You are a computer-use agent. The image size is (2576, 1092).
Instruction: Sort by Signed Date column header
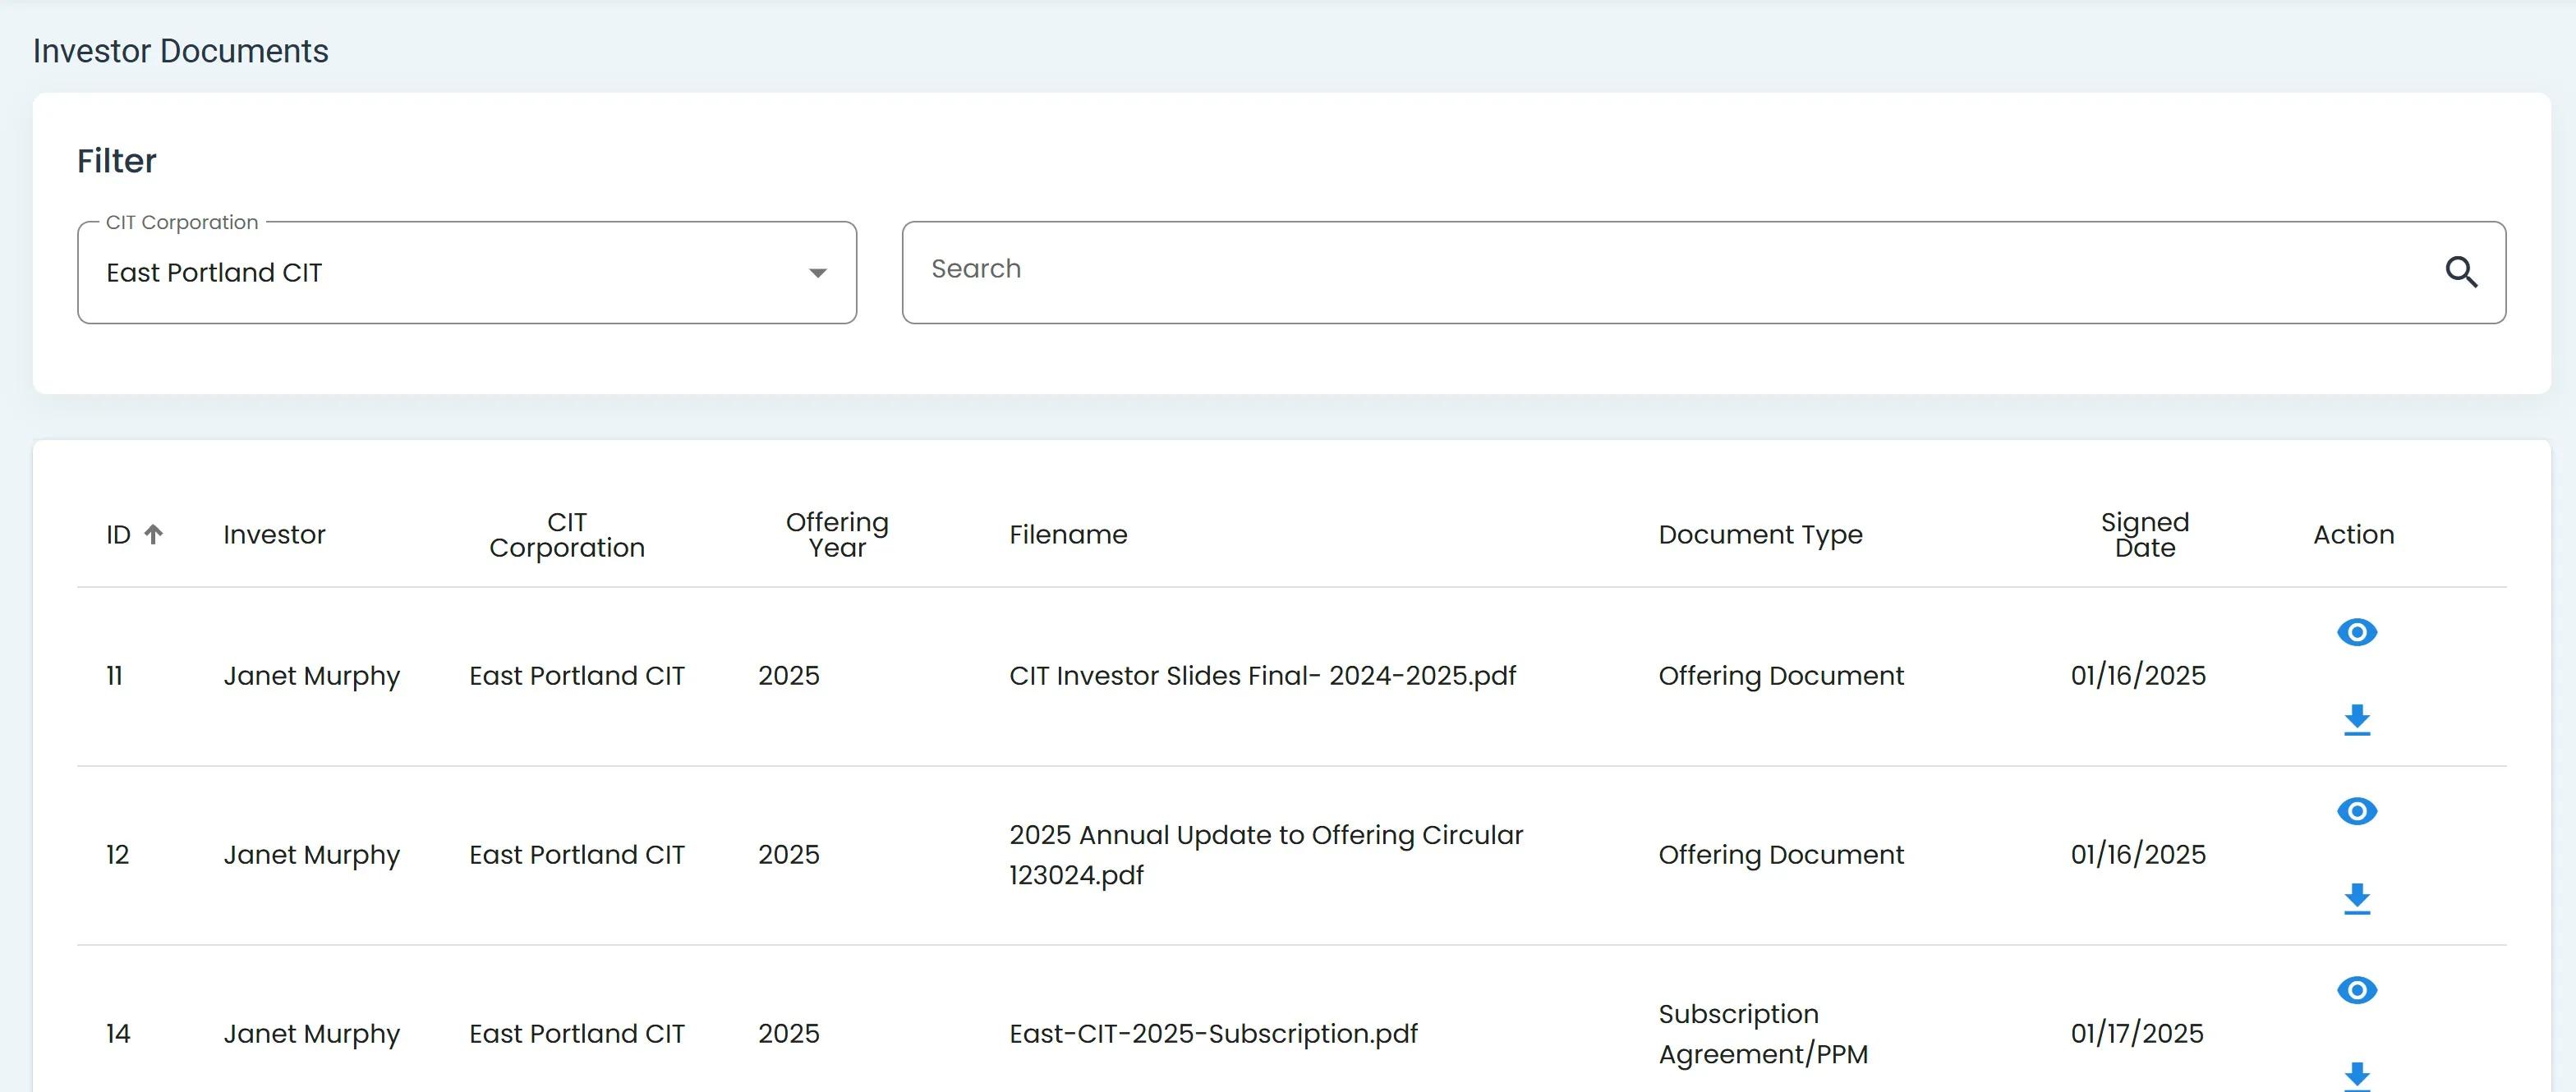[2144, 535]
